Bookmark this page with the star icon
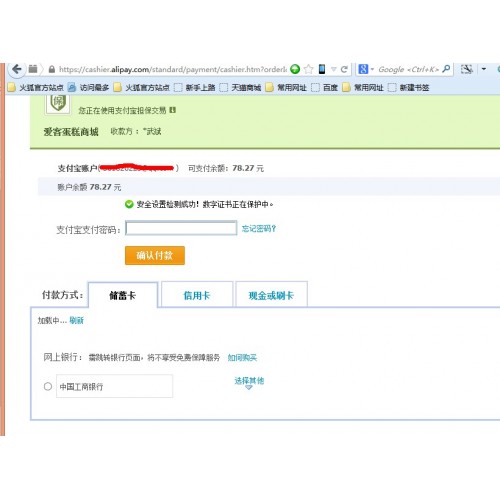Image resolution: width=500 pixels, height=500 pixels. (309, 69)
